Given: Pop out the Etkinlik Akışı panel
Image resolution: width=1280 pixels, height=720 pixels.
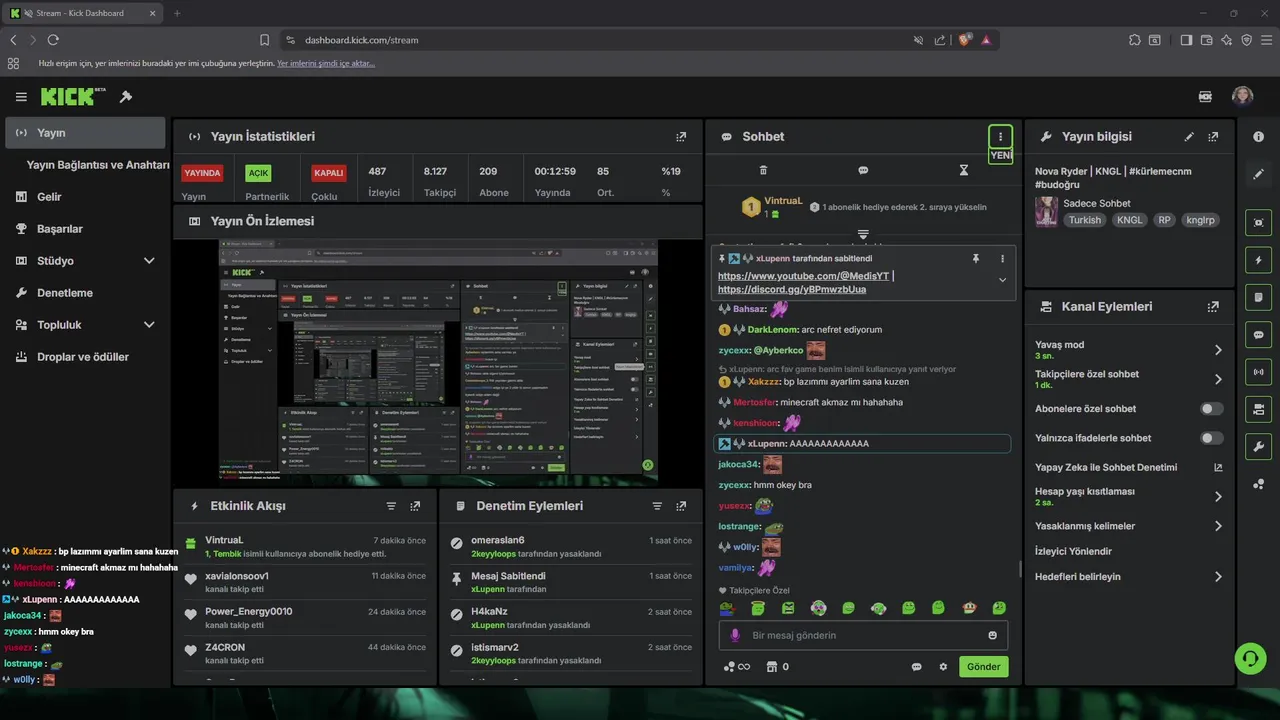Looking at the screenshot, I should pyautogui.click(x=415, y=506).
